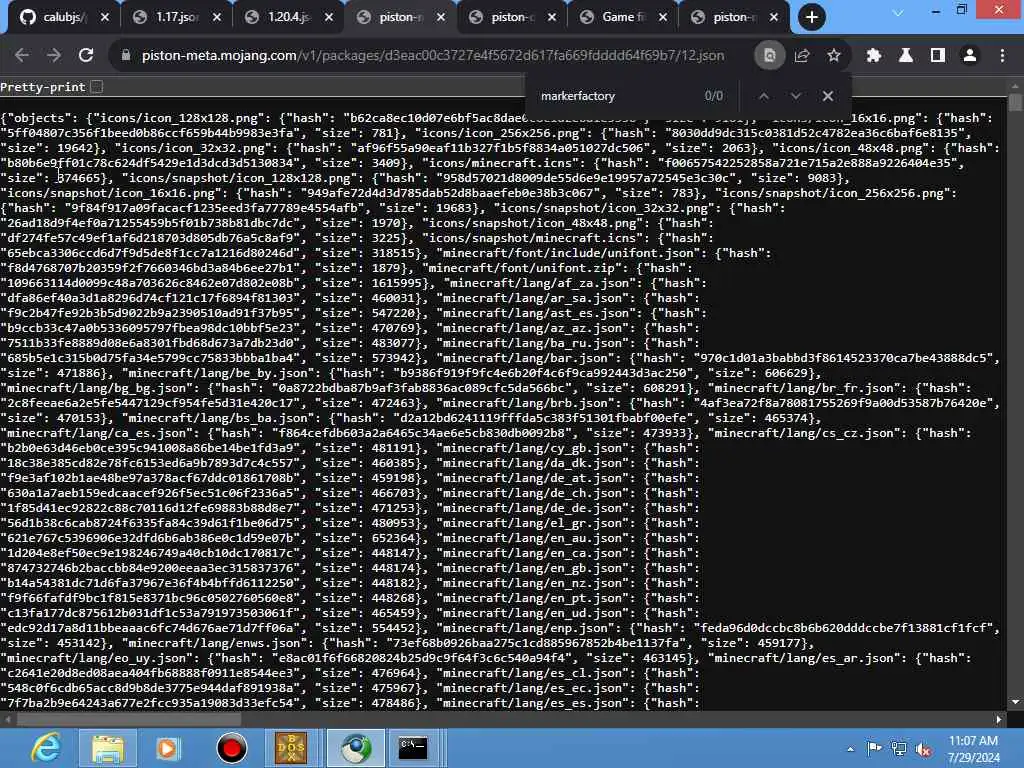Click the horizontal scrollbar right arrow

[x=999, y=720]
